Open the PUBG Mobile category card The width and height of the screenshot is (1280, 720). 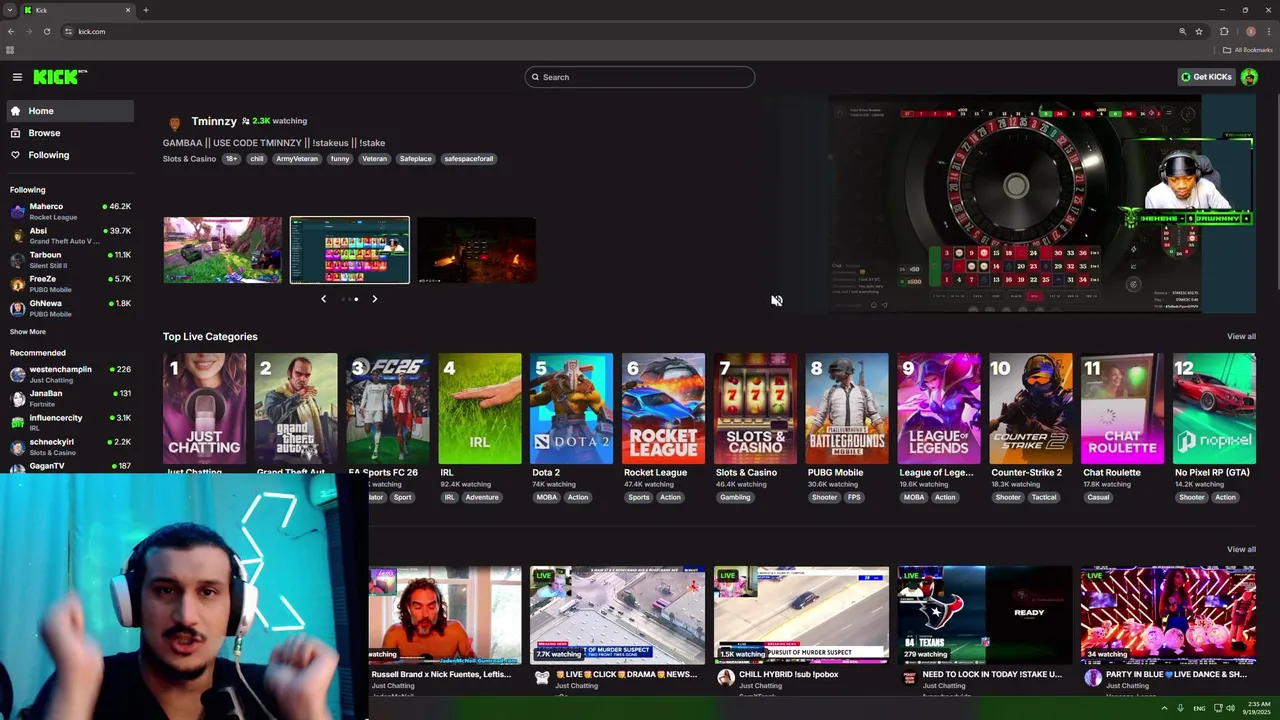point(847,408)
